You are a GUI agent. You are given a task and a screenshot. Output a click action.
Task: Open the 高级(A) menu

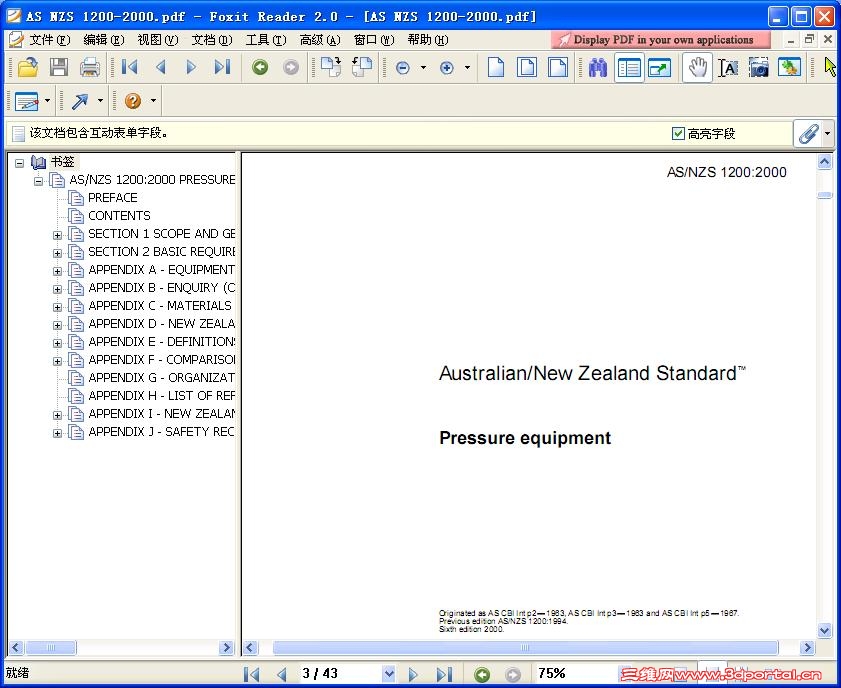coord(320,40)
